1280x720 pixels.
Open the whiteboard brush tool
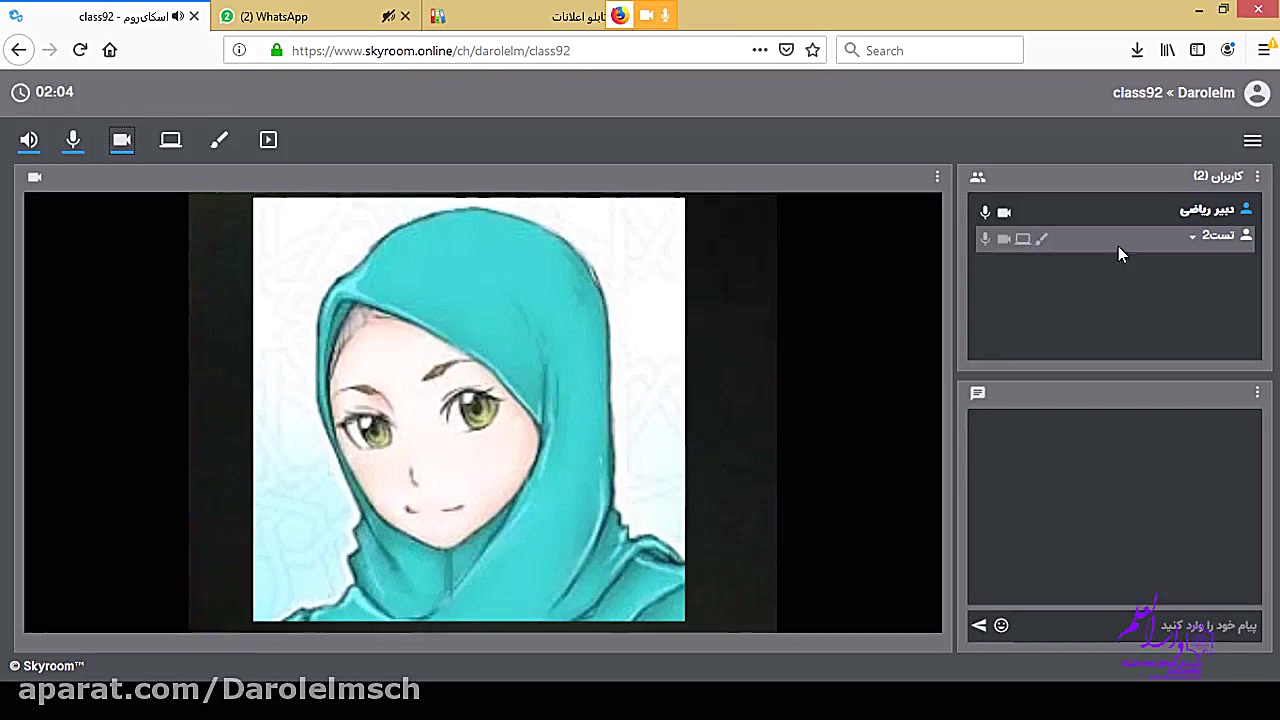pos(219,140)
